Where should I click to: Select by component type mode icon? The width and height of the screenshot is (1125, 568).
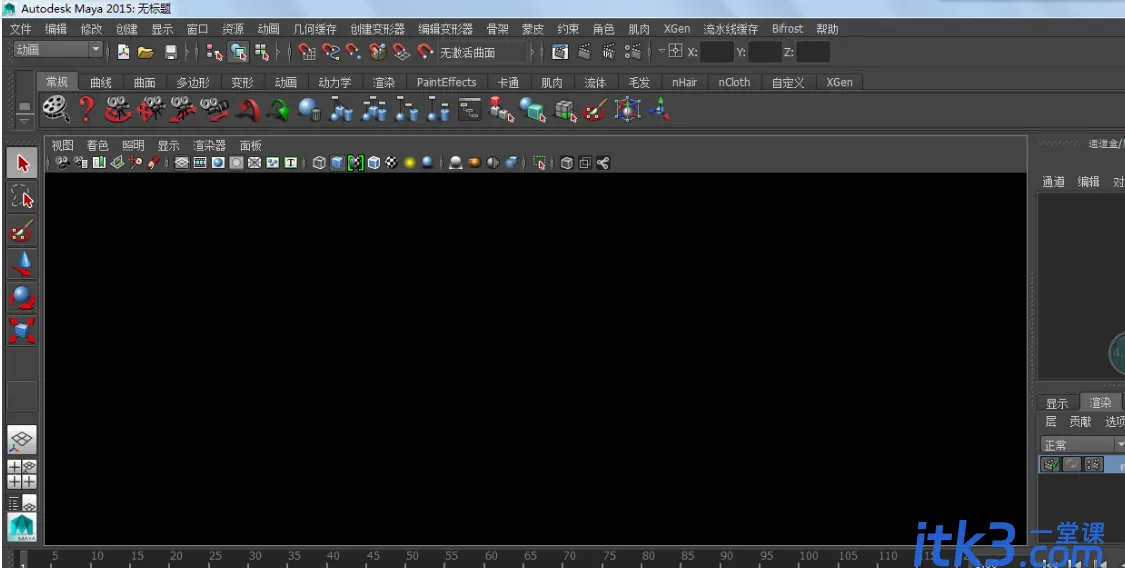click(261, 52)
